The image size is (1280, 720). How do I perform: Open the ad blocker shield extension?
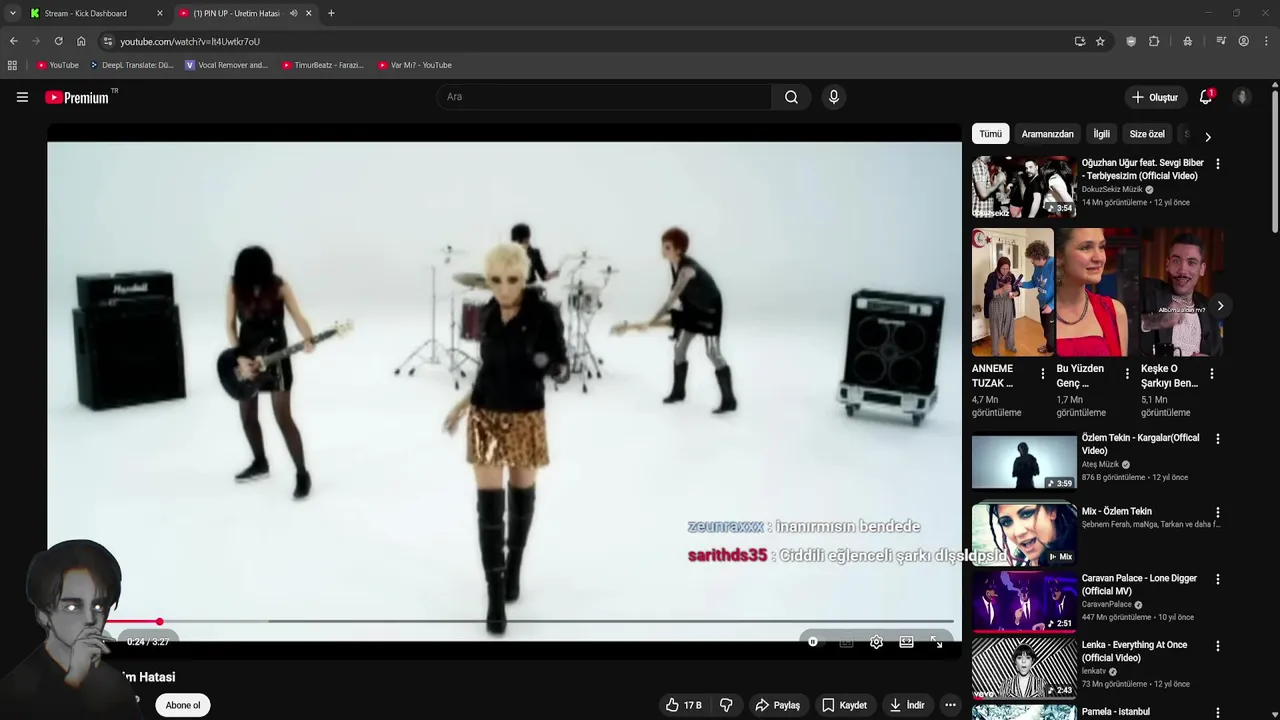(x=1131, y=41)
